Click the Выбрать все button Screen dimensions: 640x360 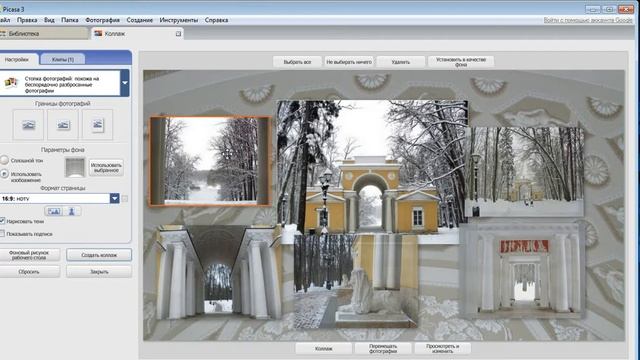tap(297, 62)
